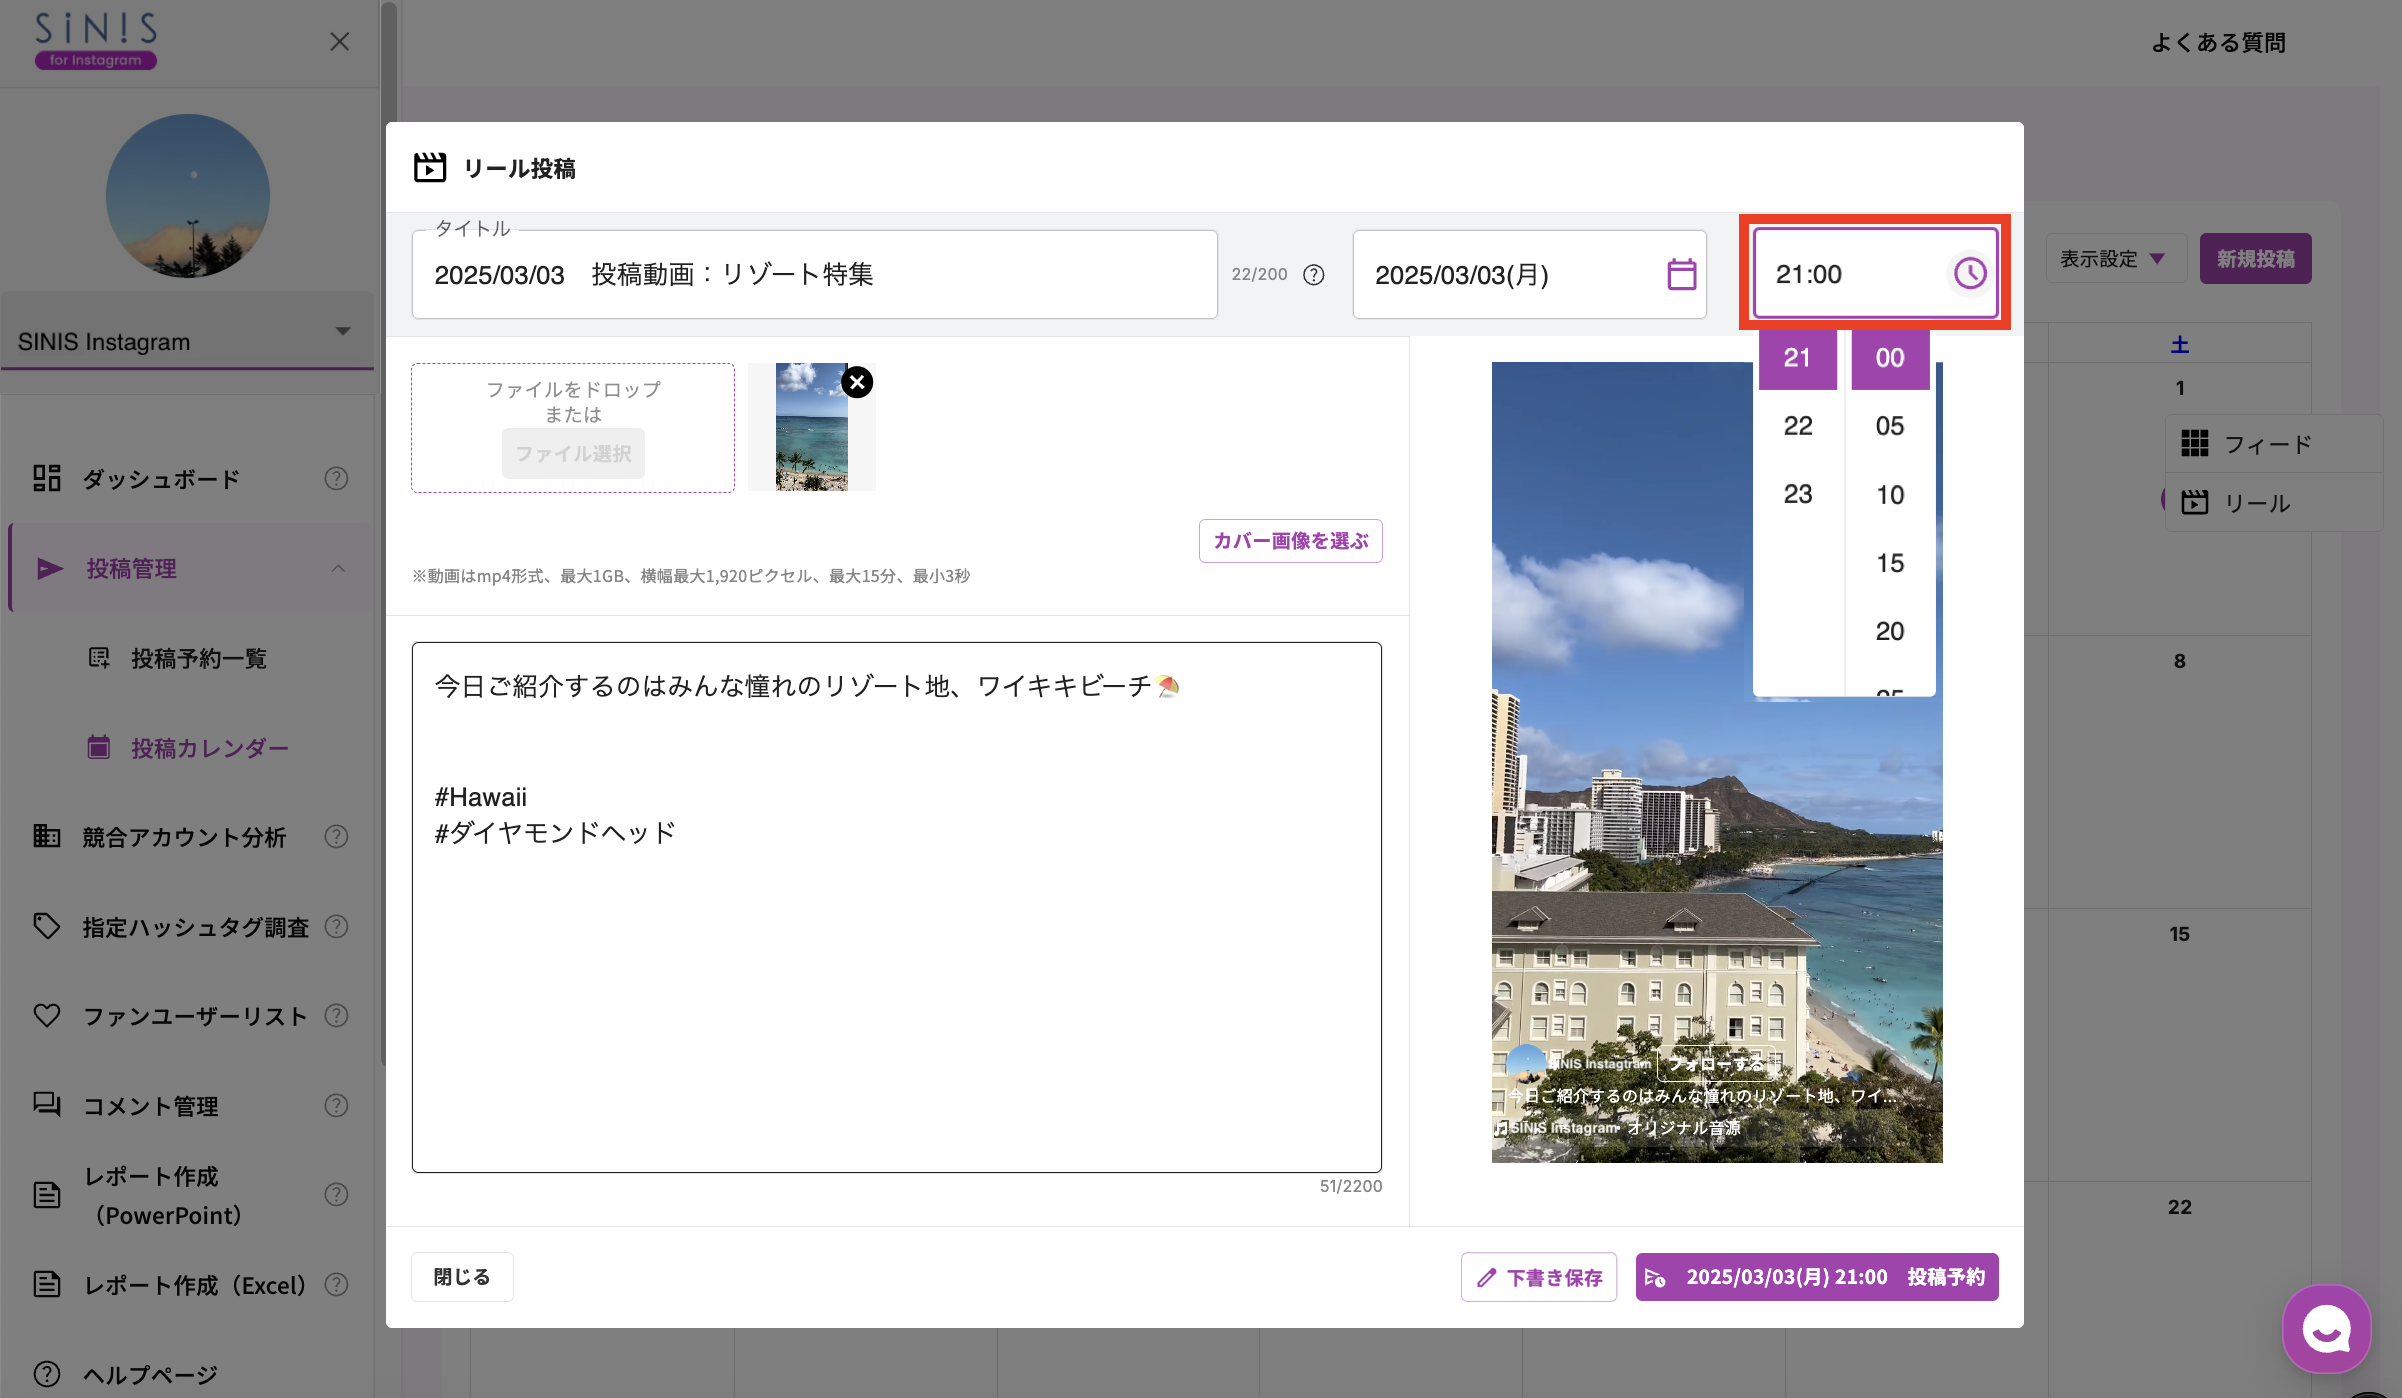The width and height of the screenshot is (2402, 1398).
Task: Click the 指定ハッシュタグ調査 tag icon
Action: 47,926
